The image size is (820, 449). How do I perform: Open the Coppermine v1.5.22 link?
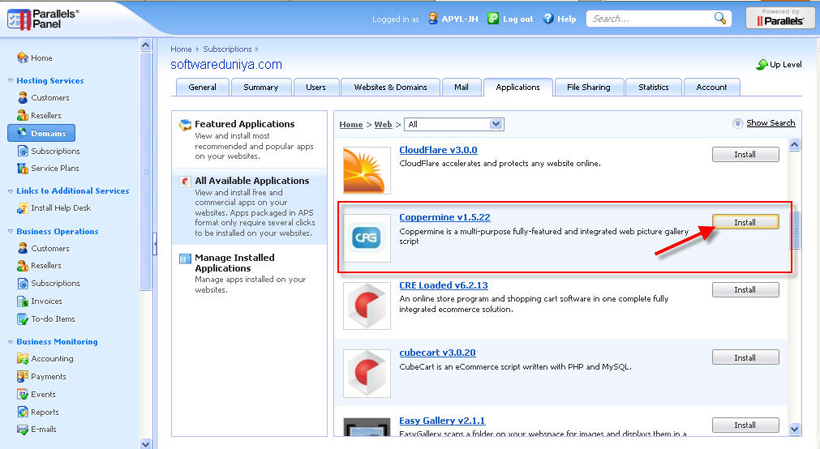pos(445,217)
